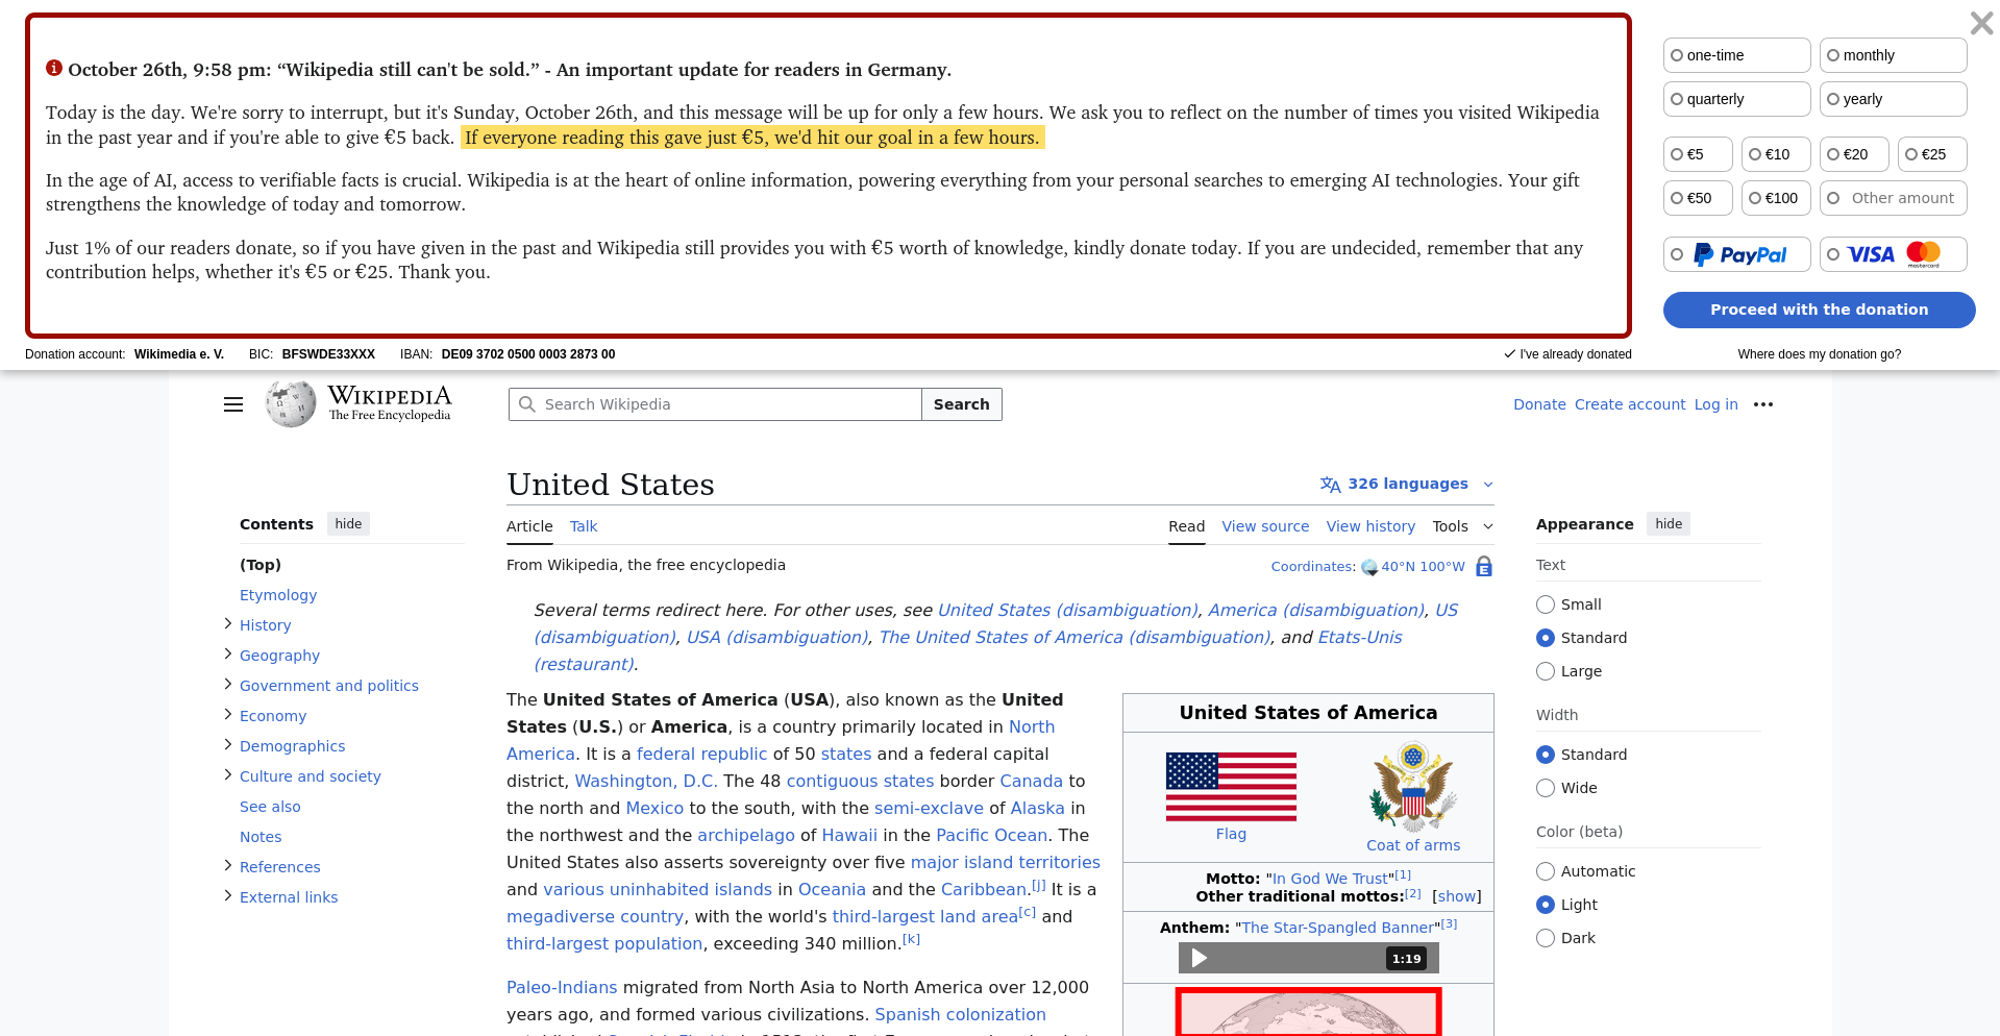
Task: Click the Wikipedia globe logo
Action: click(x=290, y=404)
